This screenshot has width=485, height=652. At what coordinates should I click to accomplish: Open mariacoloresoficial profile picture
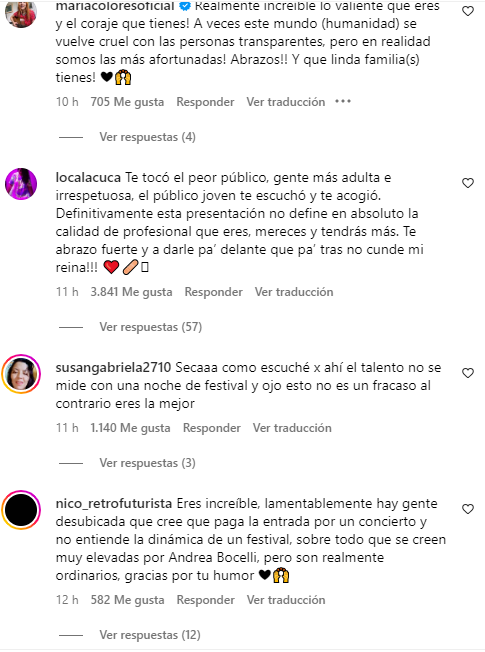point(21,13)
